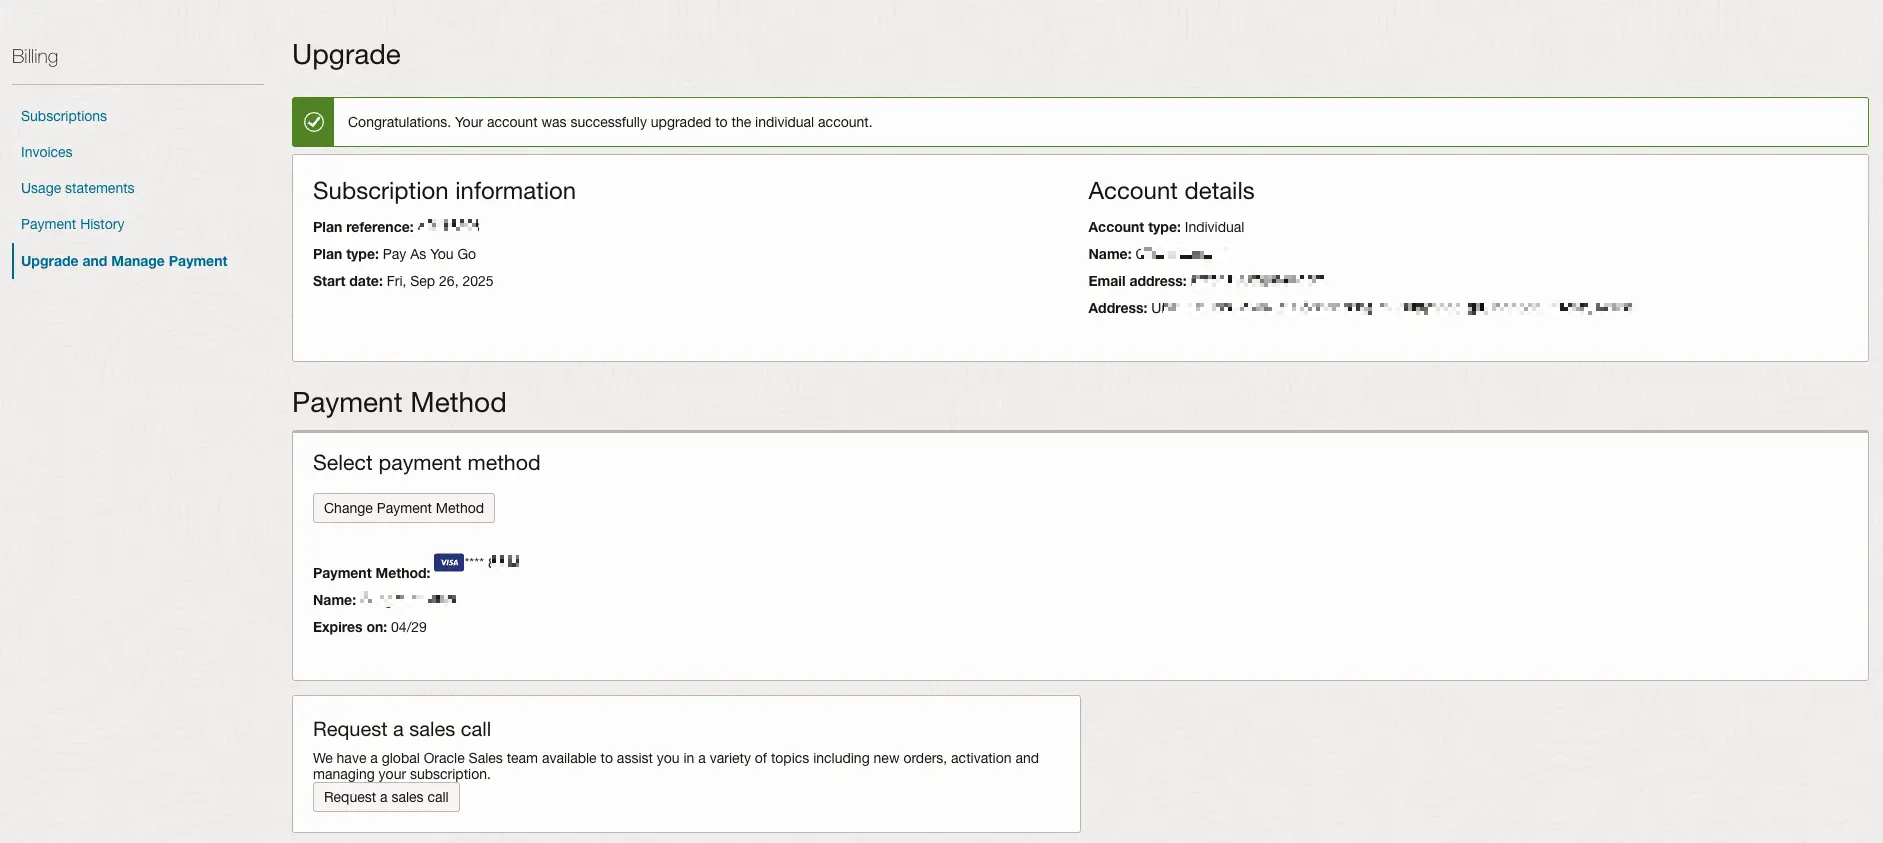Click the Payment Method label beside the card
Screen dimensions: 1883x843
pyautogui.click(x=371, y=573)
